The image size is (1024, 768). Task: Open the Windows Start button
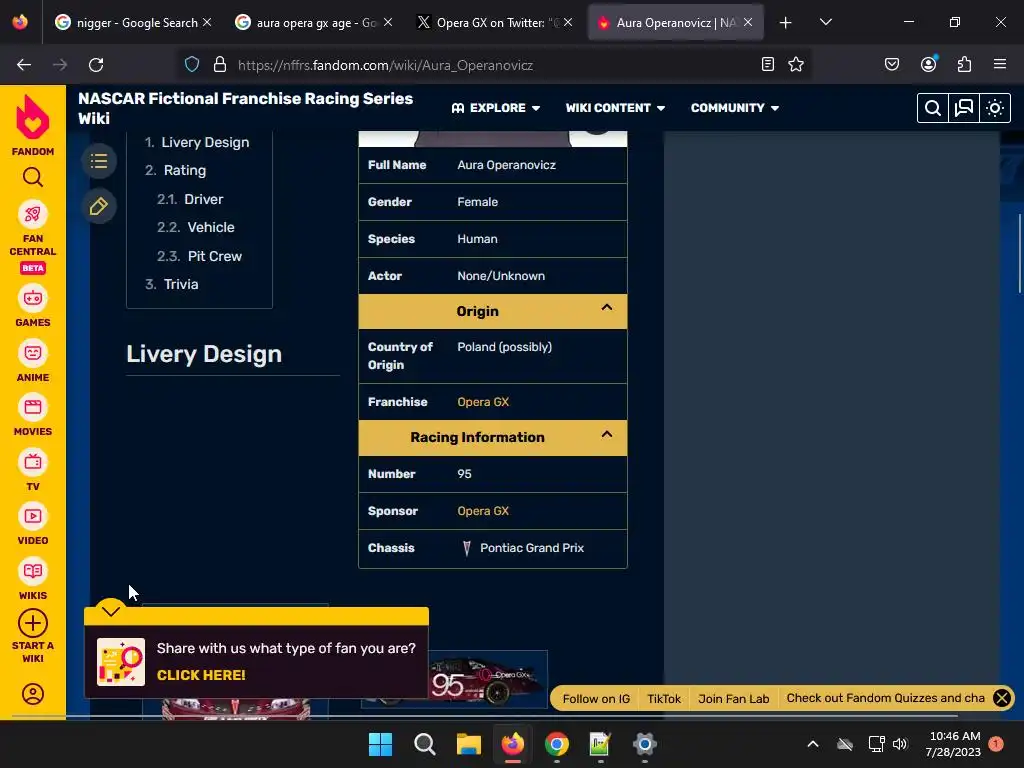(380, 744)
